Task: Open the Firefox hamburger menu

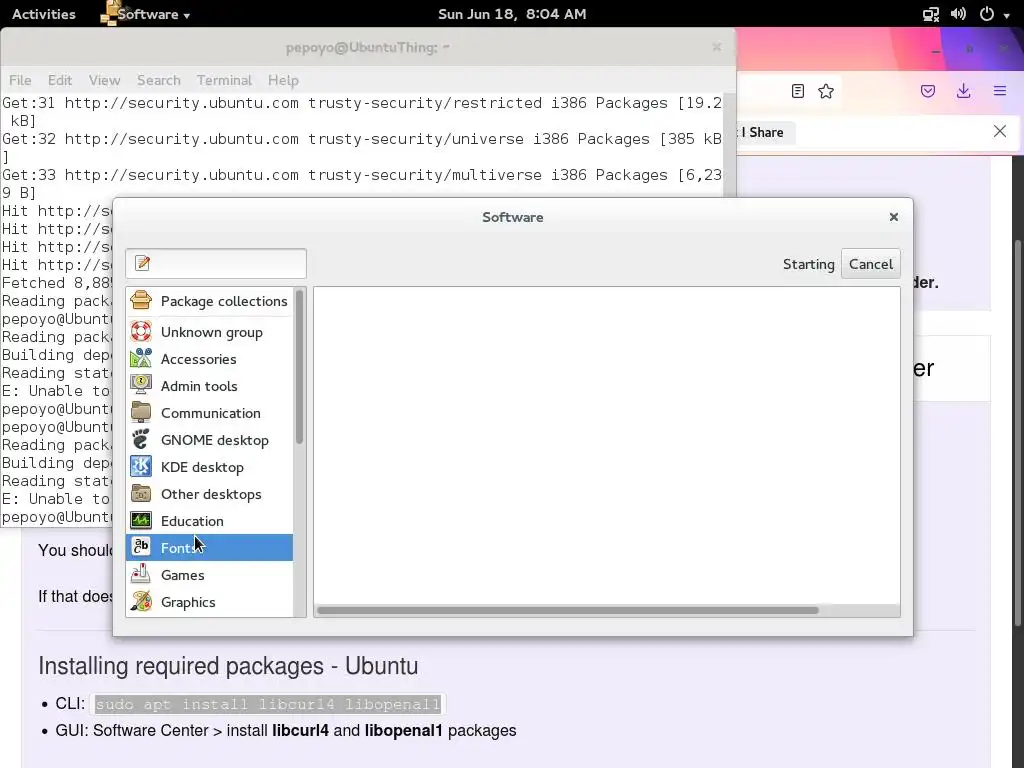Action: pyautogui.click(x=1000, y=91)
